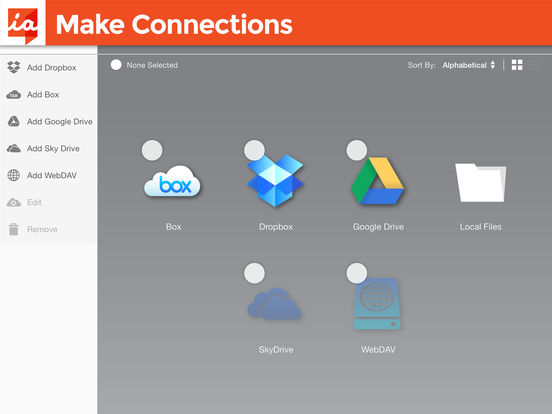The height and width of the screenshot is (414, 552).
Task: Click the None Selected text
Action: coord(152,65)
